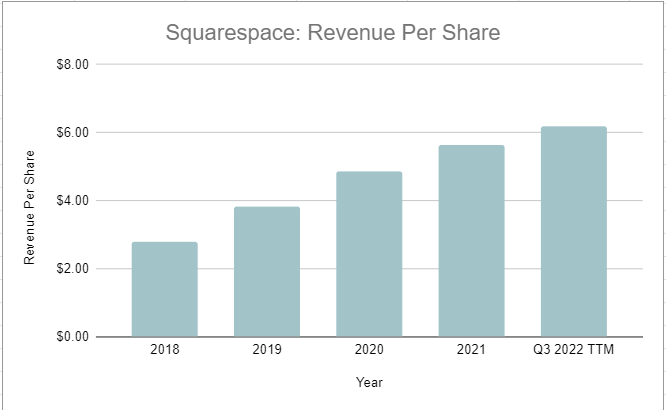Select the horizontal axis title Year
Screen dimensions: 666x410
[x=369, y=382]
